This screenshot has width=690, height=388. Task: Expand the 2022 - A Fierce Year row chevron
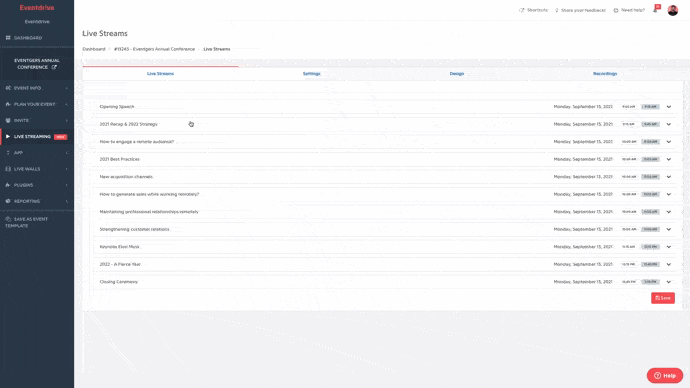[668, 264]
